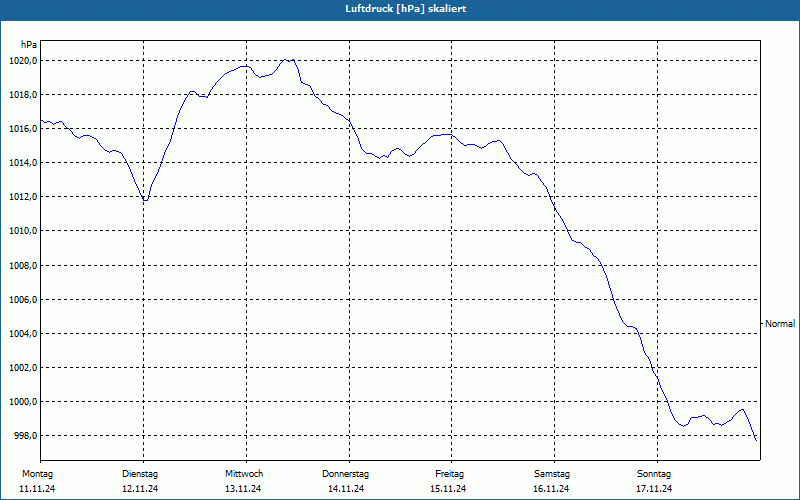This screenshot has height=500, width=800.
Task: Click the 'Luftdruck [hPa] skaliert' chart title
Action: (x=406, y=9)
